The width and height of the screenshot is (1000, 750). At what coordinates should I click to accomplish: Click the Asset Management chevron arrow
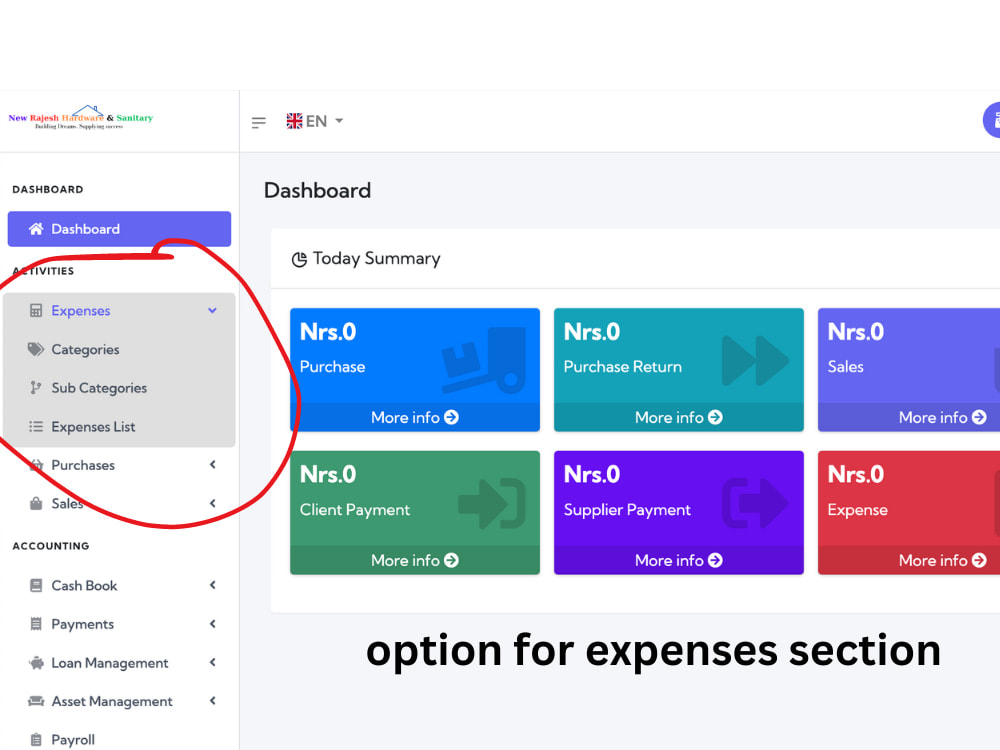pyautogui.click(x=212, y=702)
